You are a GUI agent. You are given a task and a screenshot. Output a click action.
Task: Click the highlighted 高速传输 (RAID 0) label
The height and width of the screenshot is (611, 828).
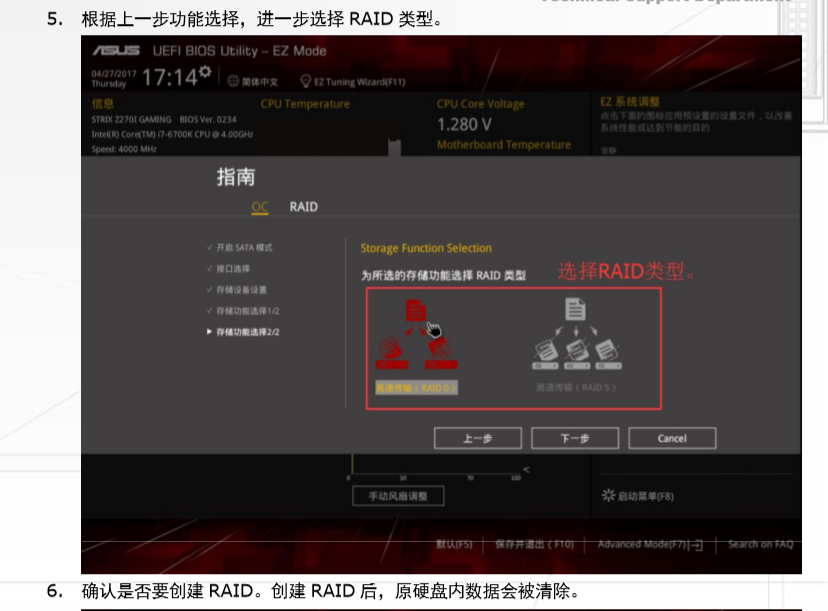pos(416,388)
